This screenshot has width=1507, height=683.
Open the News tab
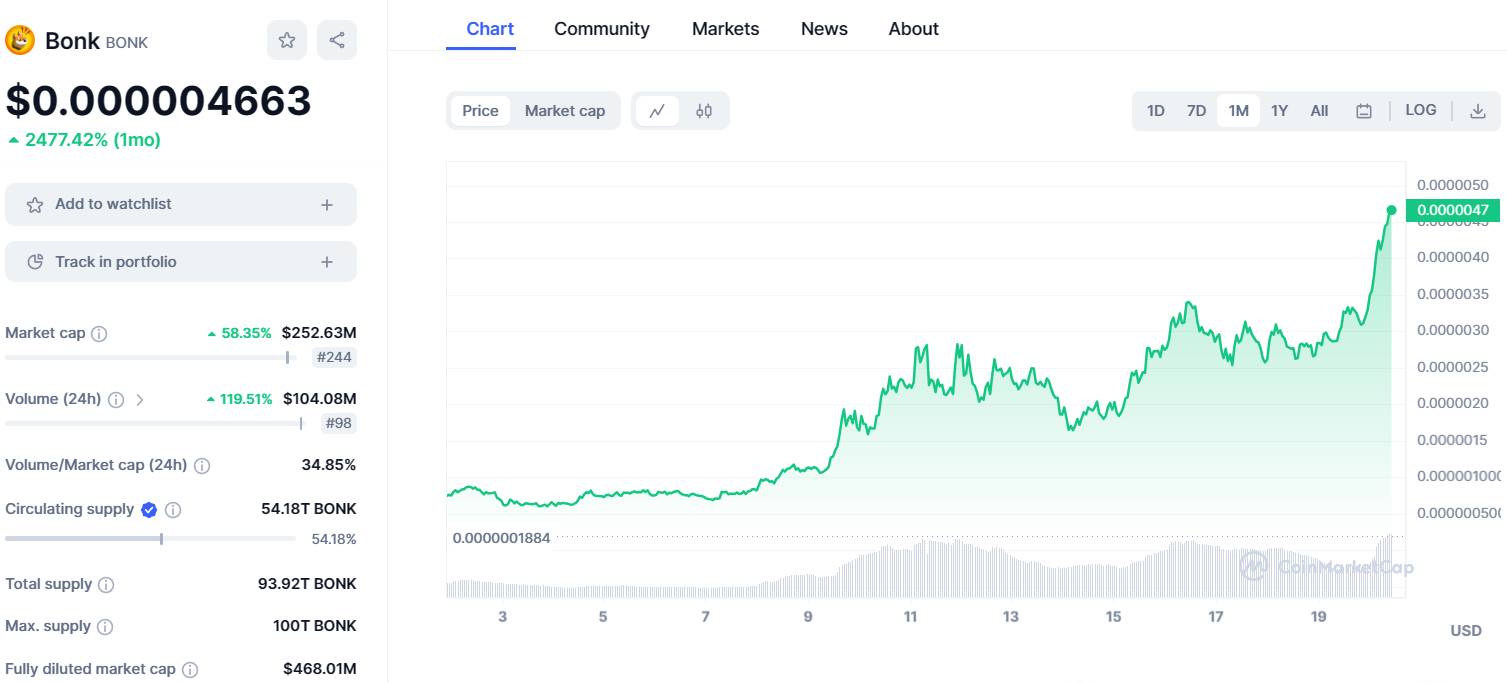click(824, 29)
